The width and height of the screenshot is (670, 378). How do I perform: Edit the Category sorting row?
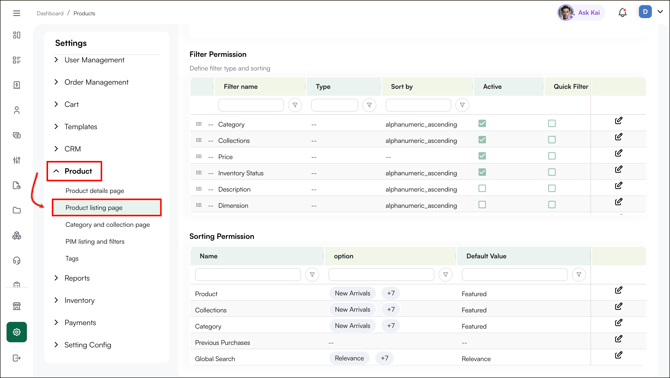point(618,323)
